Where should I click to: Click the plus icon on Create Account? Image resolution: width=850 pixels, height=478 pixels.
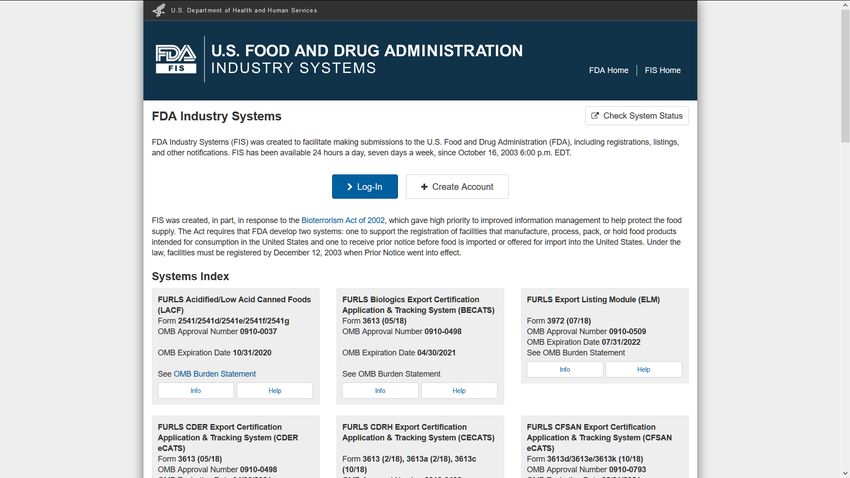tap(424, 187)
